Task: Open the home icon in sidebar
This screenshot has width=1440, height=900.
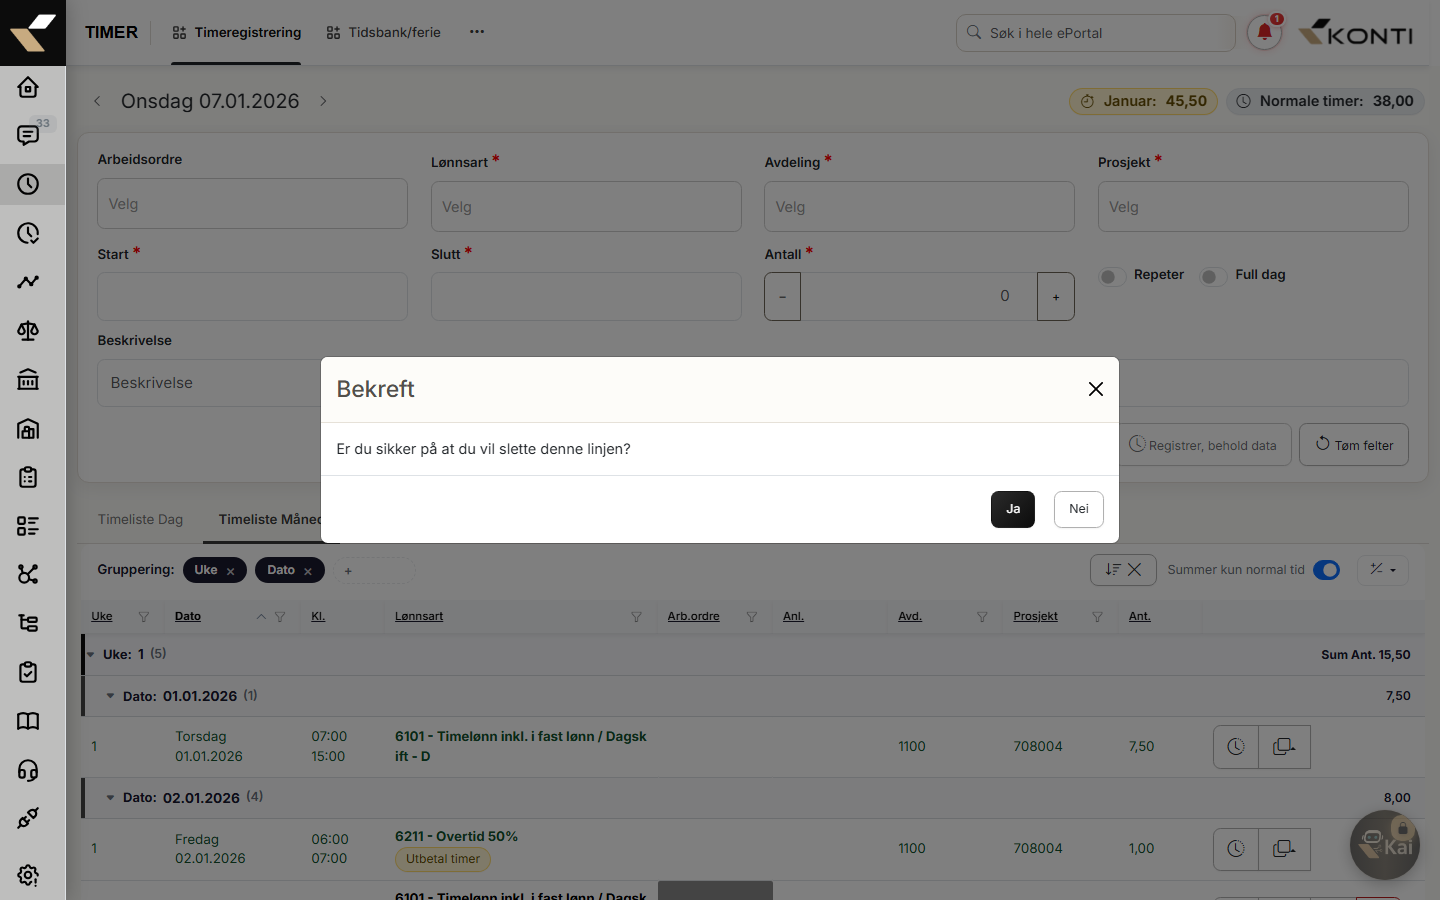Action: click(x=28, y=87)
